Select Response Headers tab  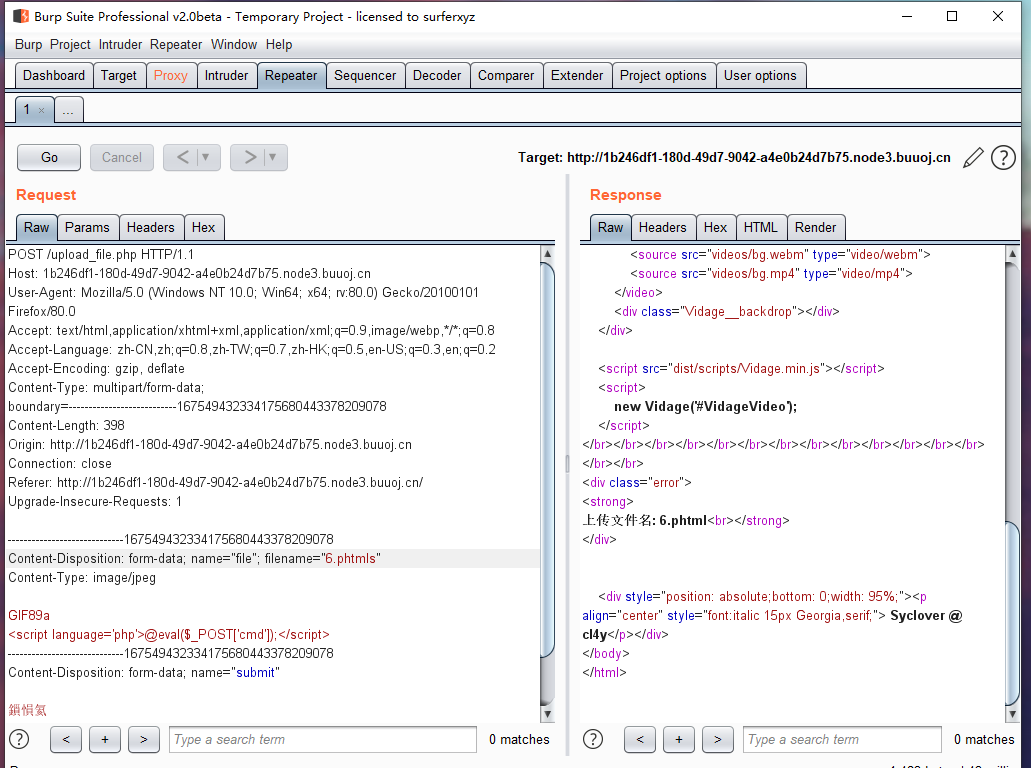pos(662,228)
